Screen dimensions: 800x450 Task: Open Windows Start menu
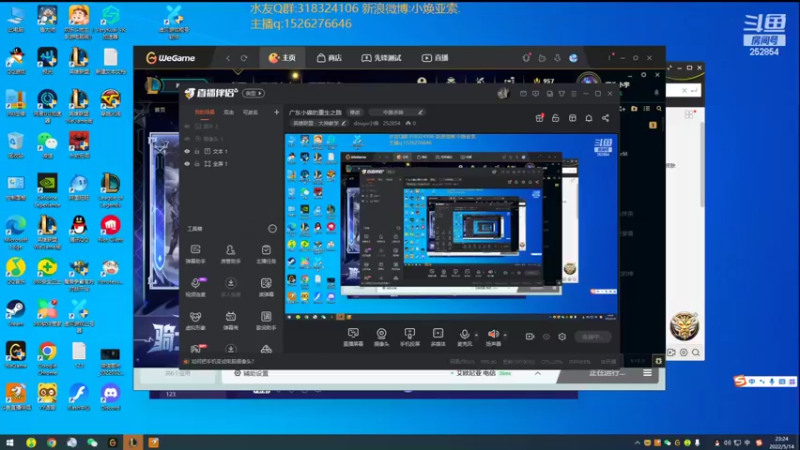(10, 442)
